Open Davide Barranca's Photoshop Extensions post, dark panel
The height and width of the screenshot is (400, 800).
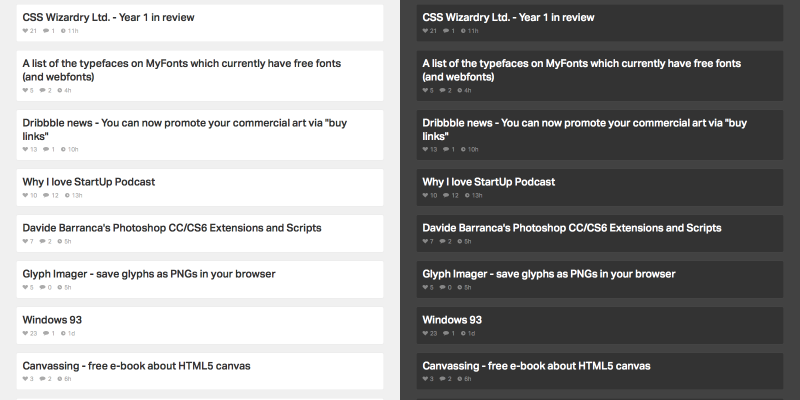click(x=572, y=228)
